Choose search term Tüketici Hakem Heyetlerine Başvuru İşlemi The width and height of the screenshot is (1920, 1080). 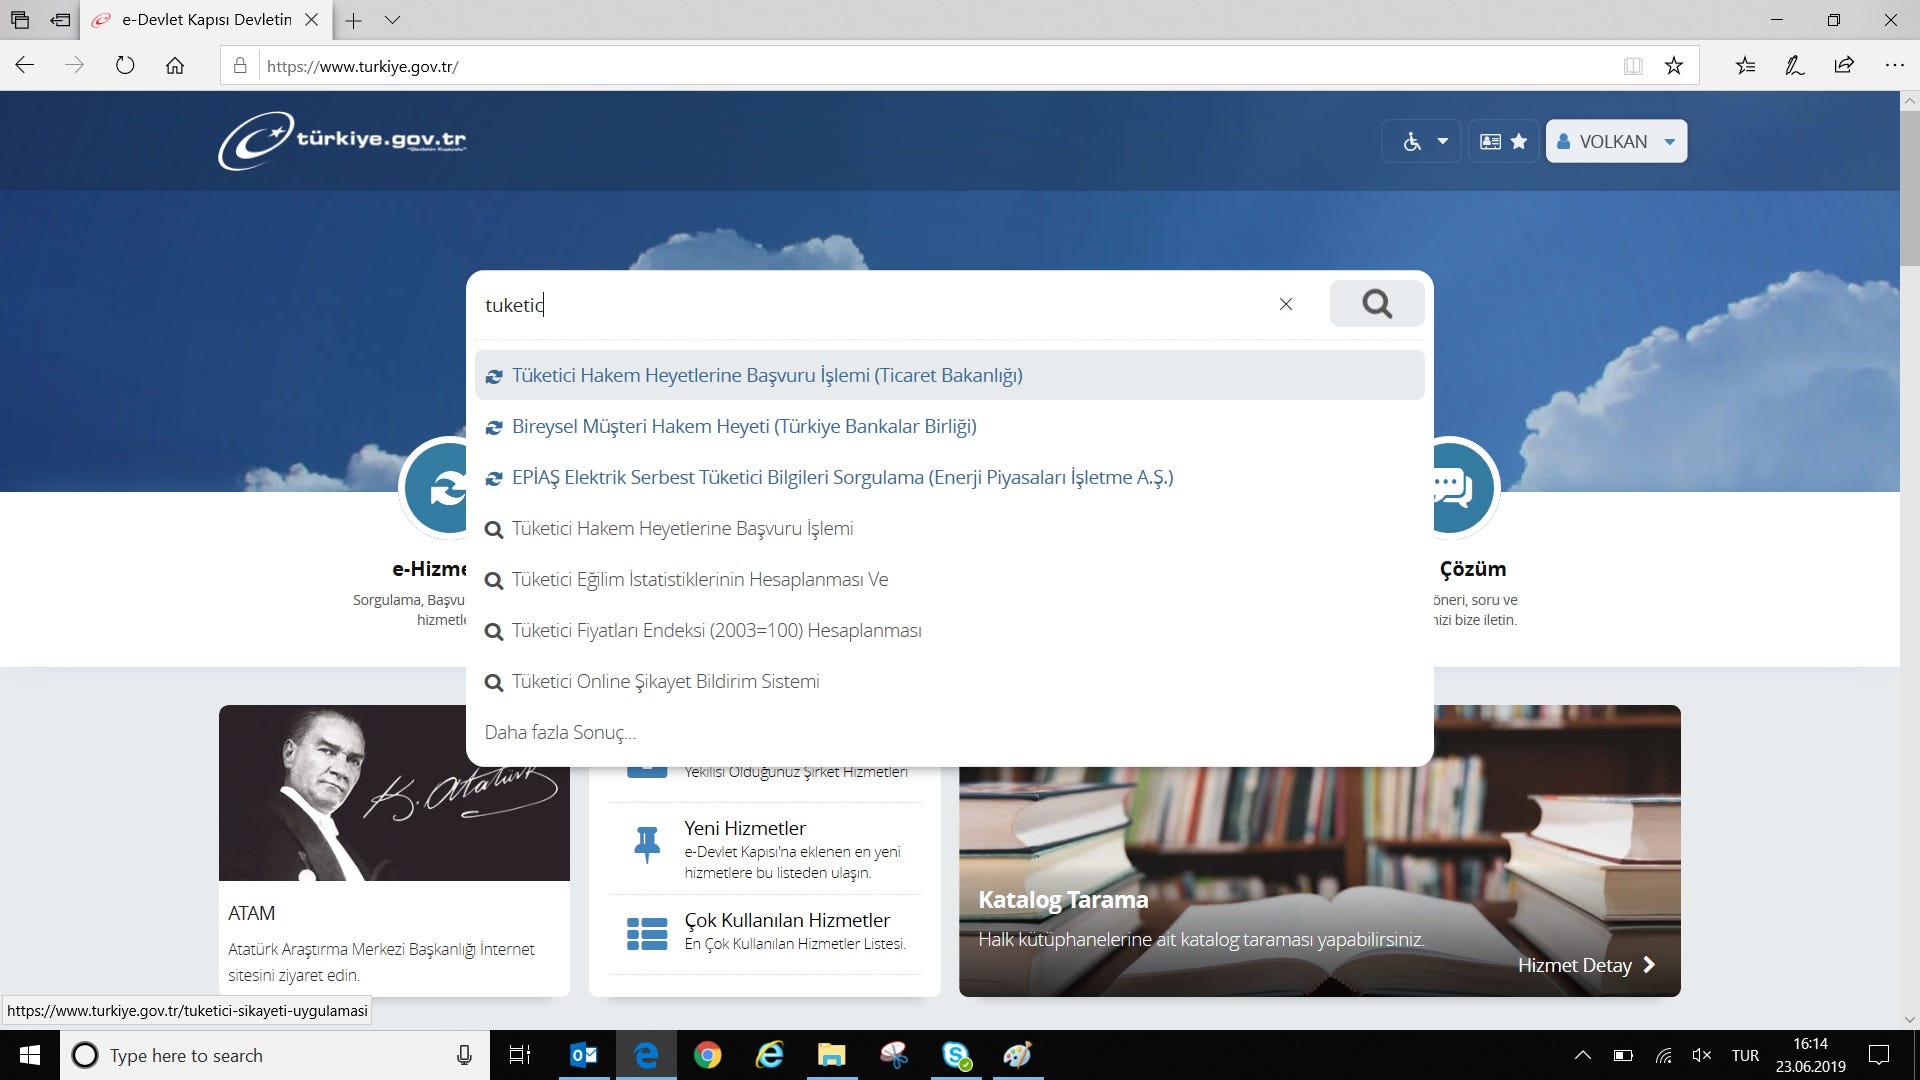coord(950,528)
